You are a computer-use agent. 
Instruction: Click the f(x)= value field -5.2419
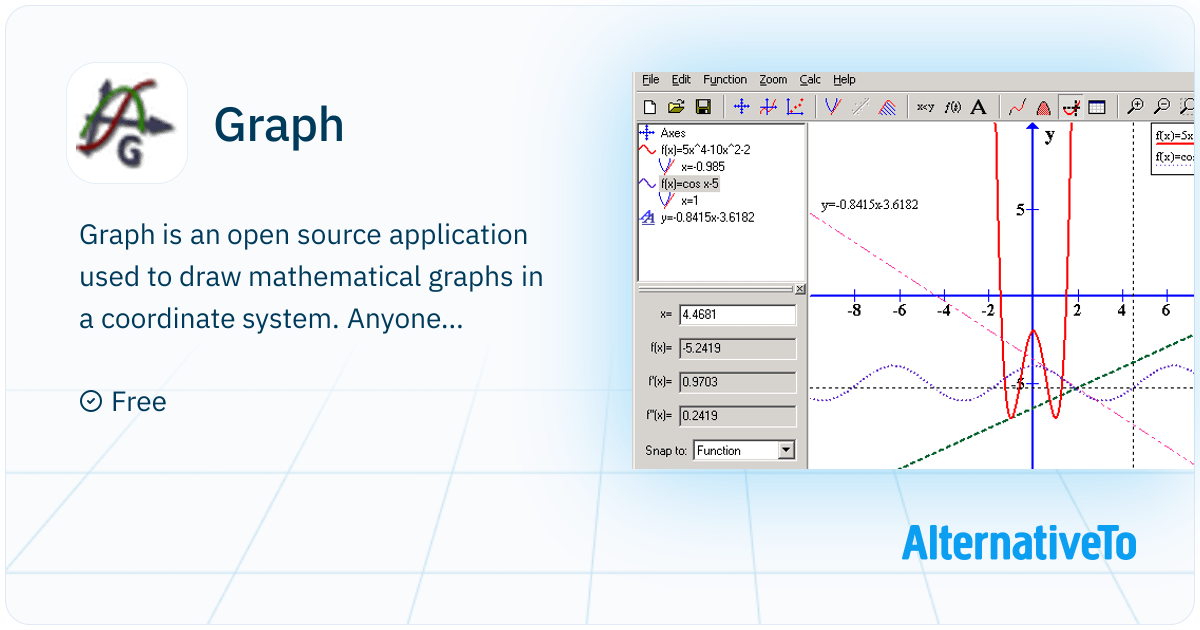click(x=737, y=349)
